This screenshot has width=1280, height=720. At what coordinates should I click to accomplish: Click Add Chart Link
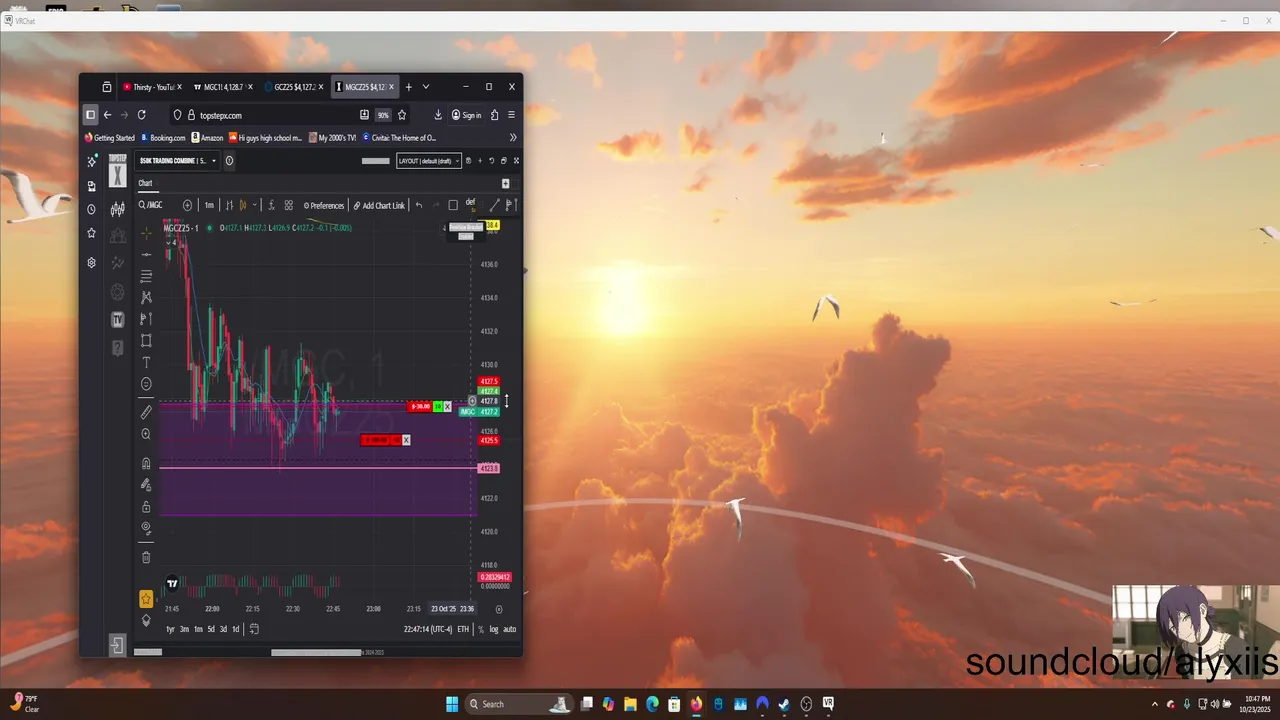(x=379, y=205)
